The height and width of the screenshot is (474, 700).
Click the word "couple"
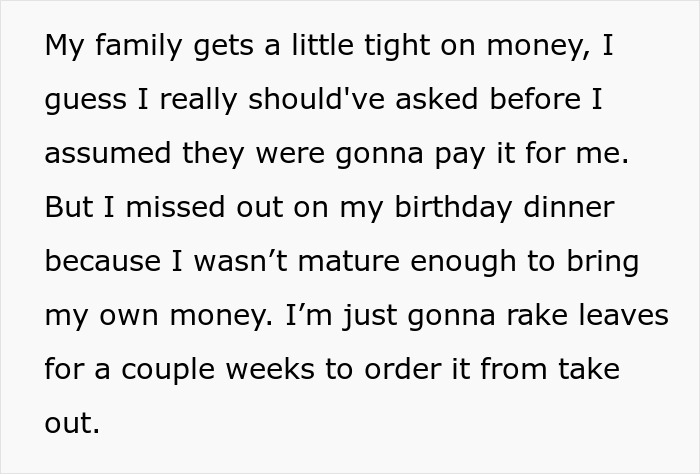tap(162, 368)
